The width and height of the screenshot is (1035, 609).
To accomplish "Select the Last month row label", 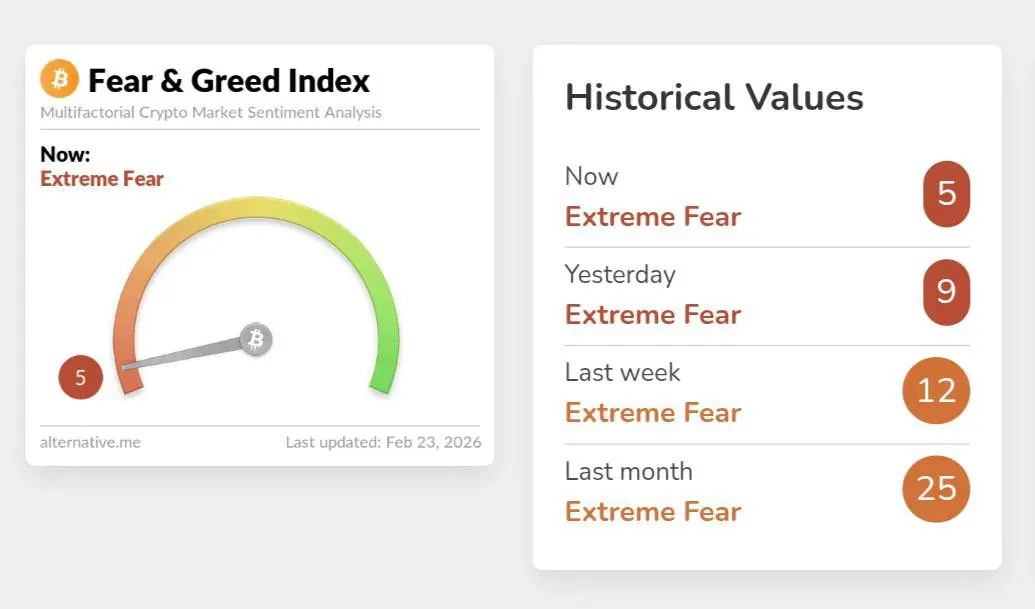I will (629, 471).
